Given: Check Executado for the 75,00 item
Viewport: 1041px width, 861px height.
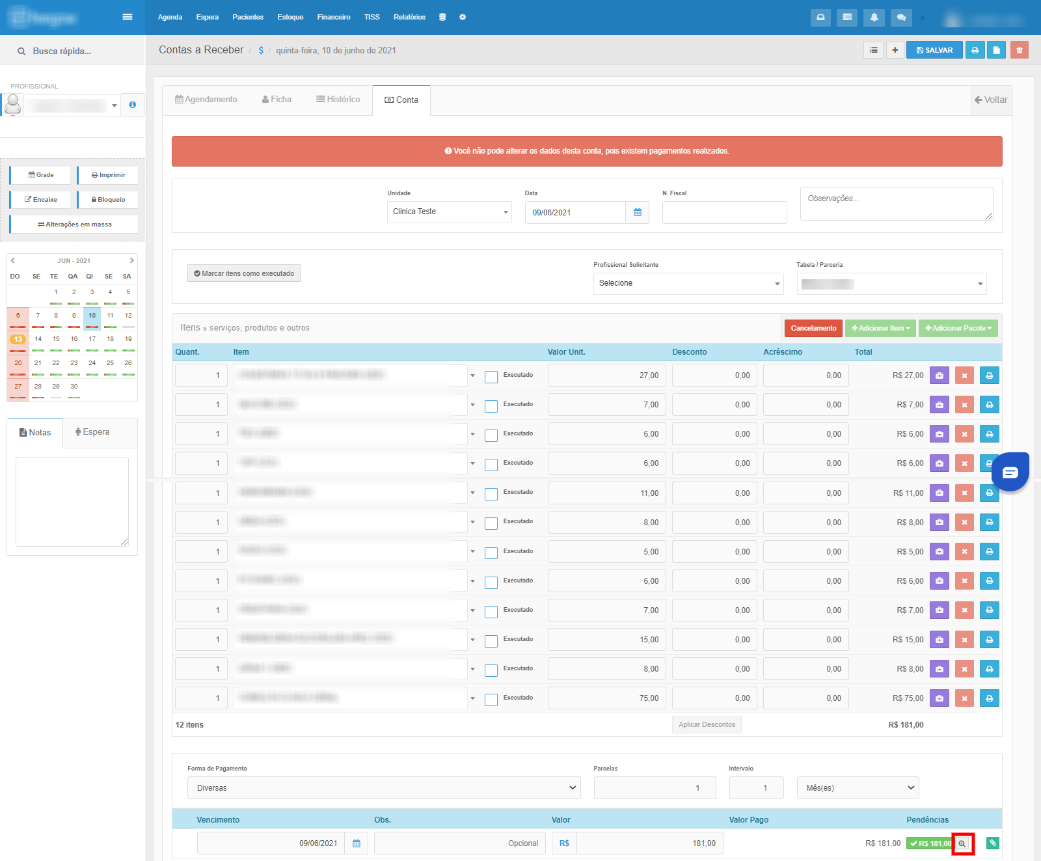Looking at the screenshot, I should [491, 699].
